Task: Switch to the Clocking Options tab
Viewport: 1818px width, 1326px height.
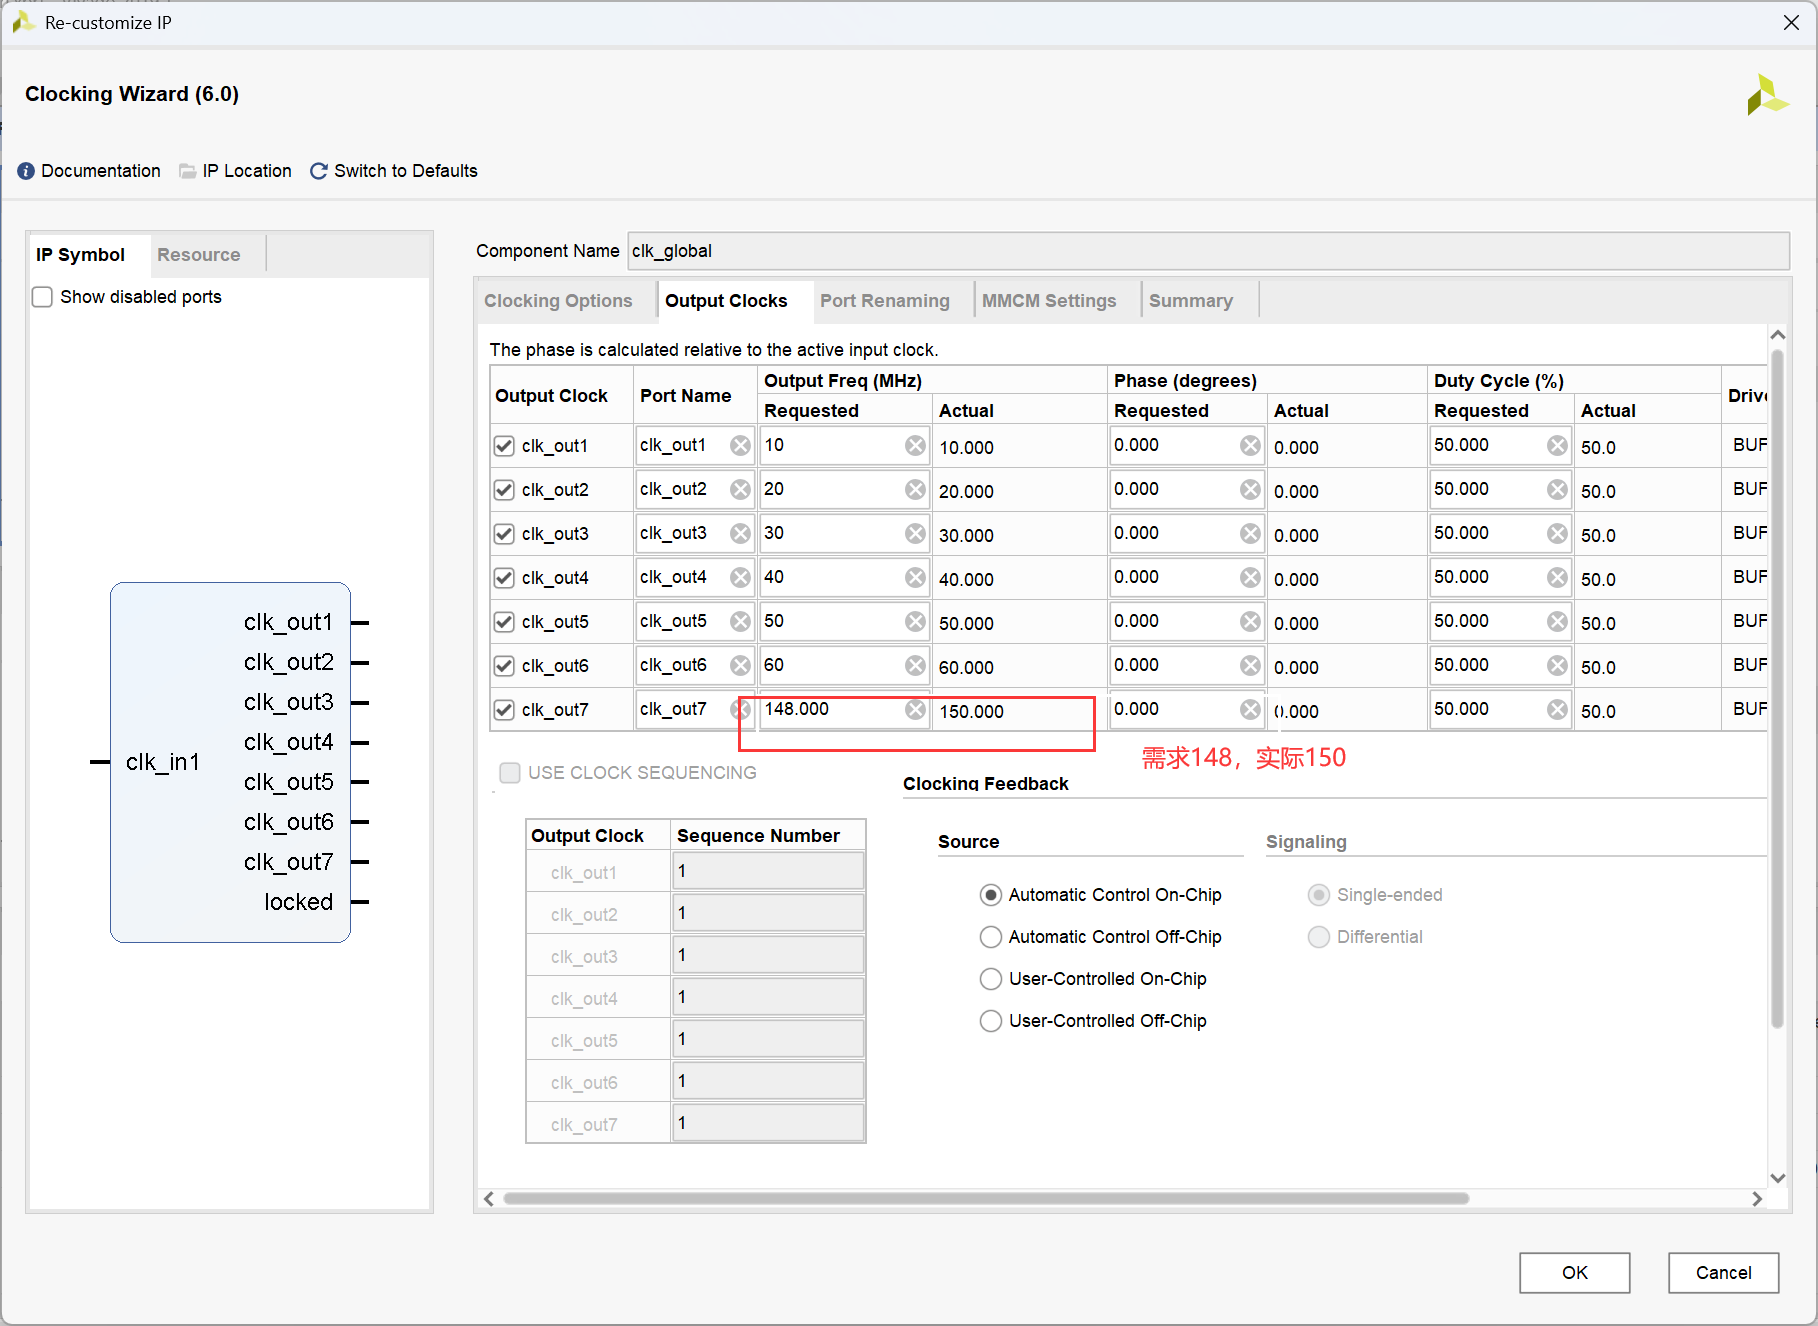Action: (x=558, y=301)
